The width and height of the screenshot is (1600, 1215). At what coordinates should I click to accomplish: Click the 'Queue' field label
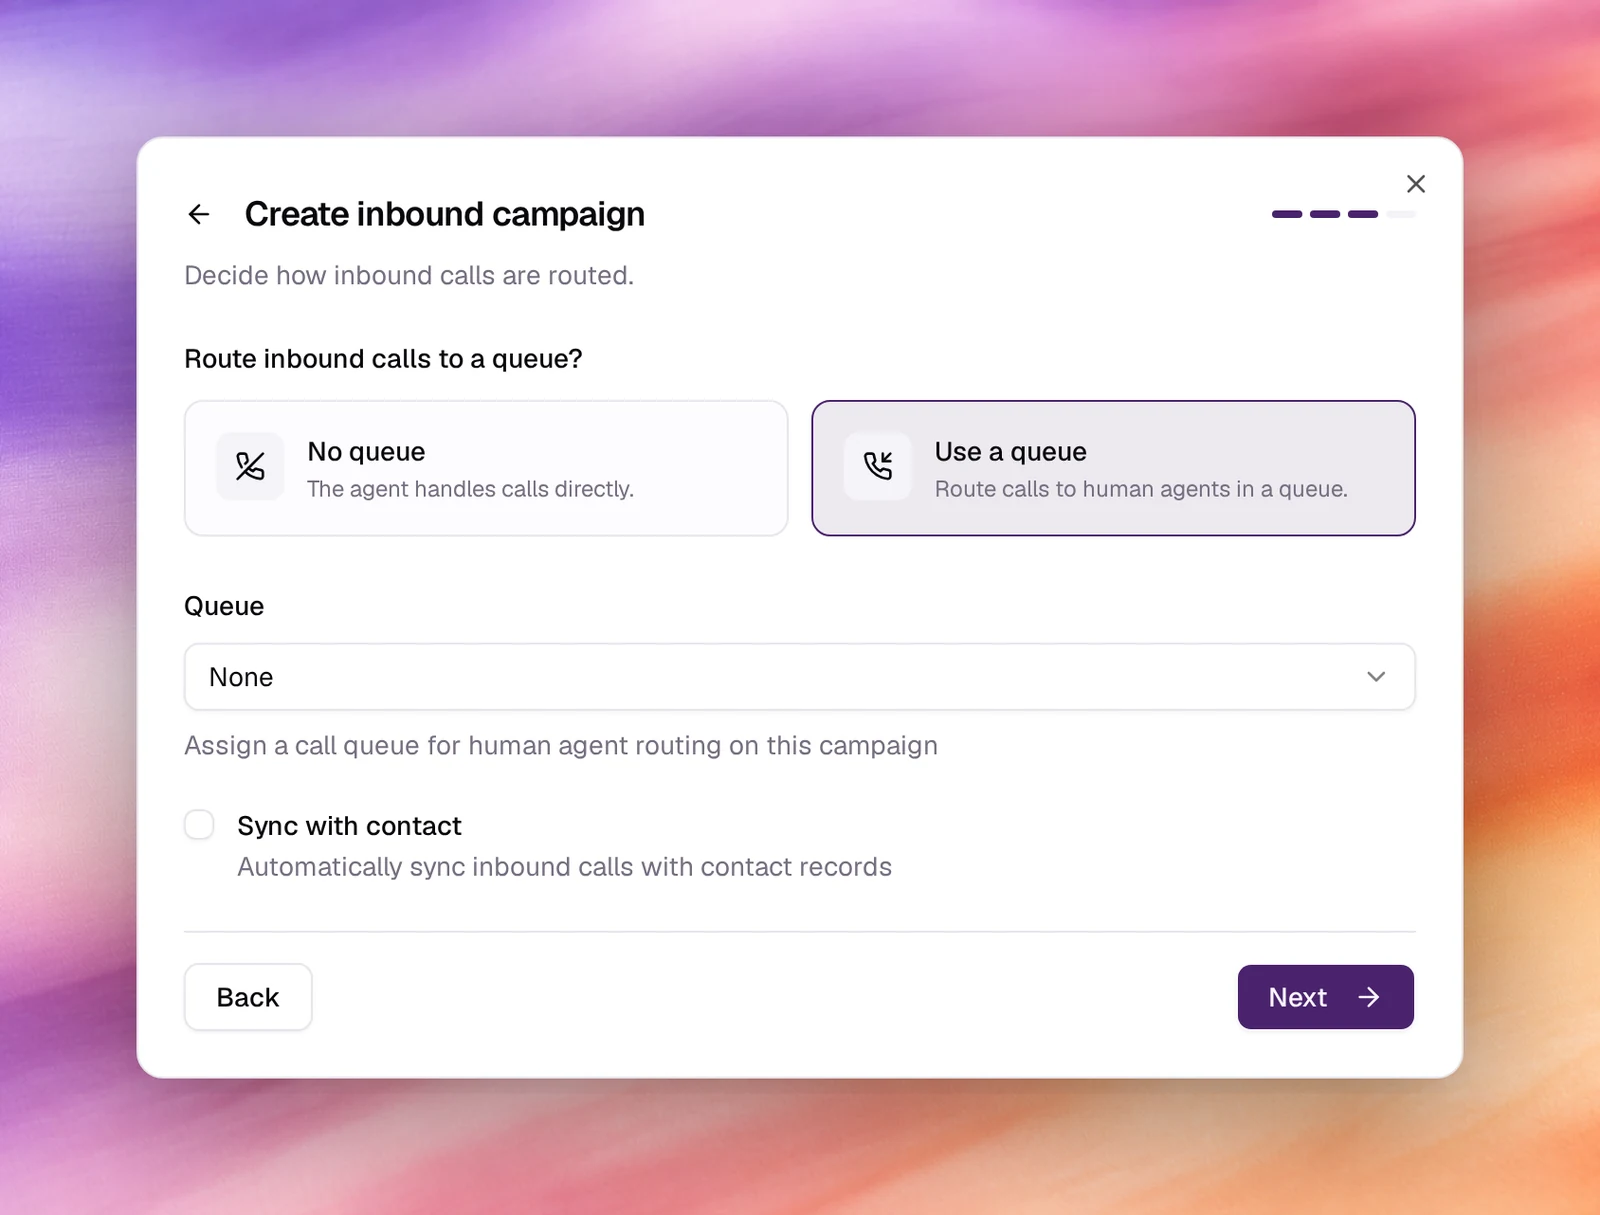pyautogui.click(x=224, y=607)
